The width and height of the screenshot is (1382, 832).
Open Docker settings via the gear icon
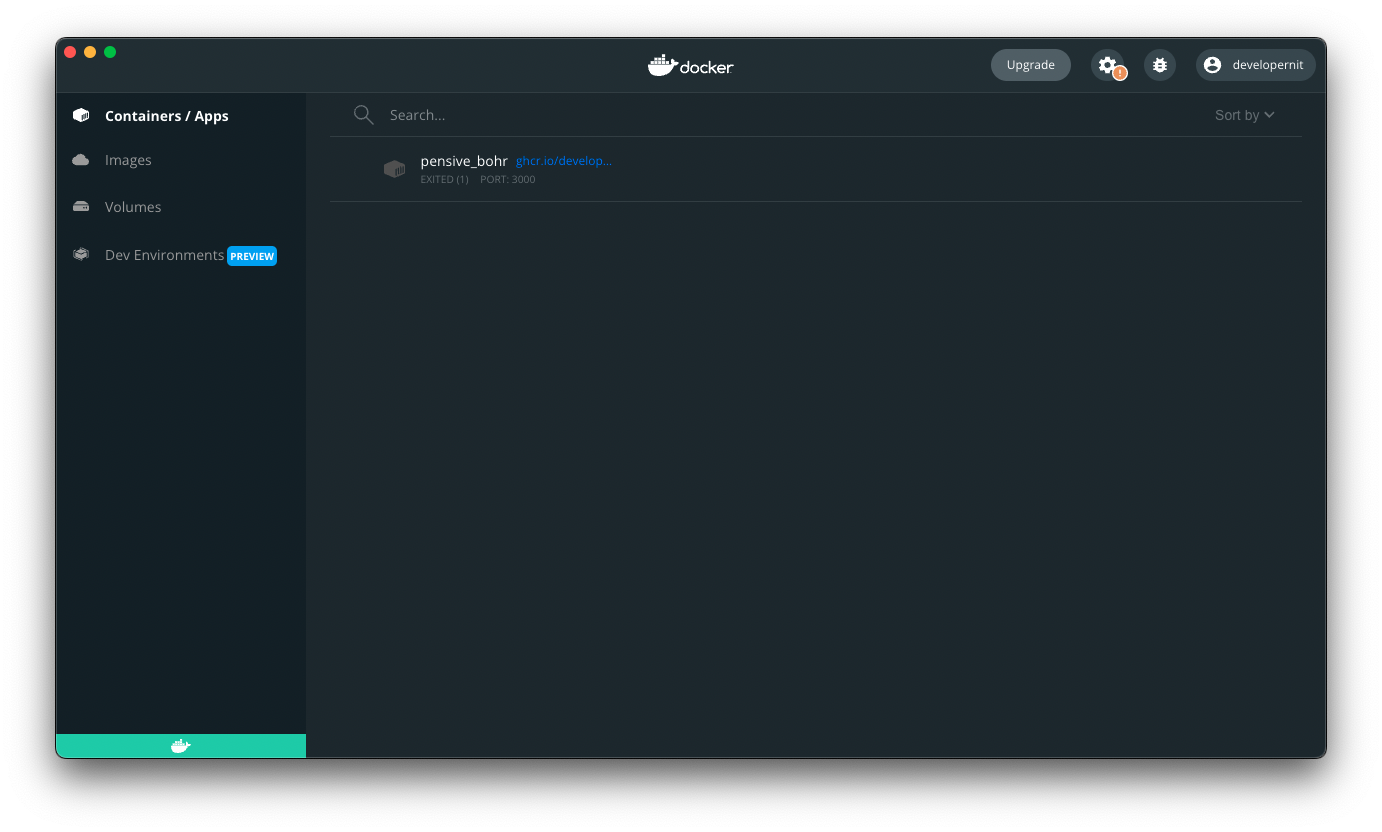pyautogui.click(x=1107, y=64)
